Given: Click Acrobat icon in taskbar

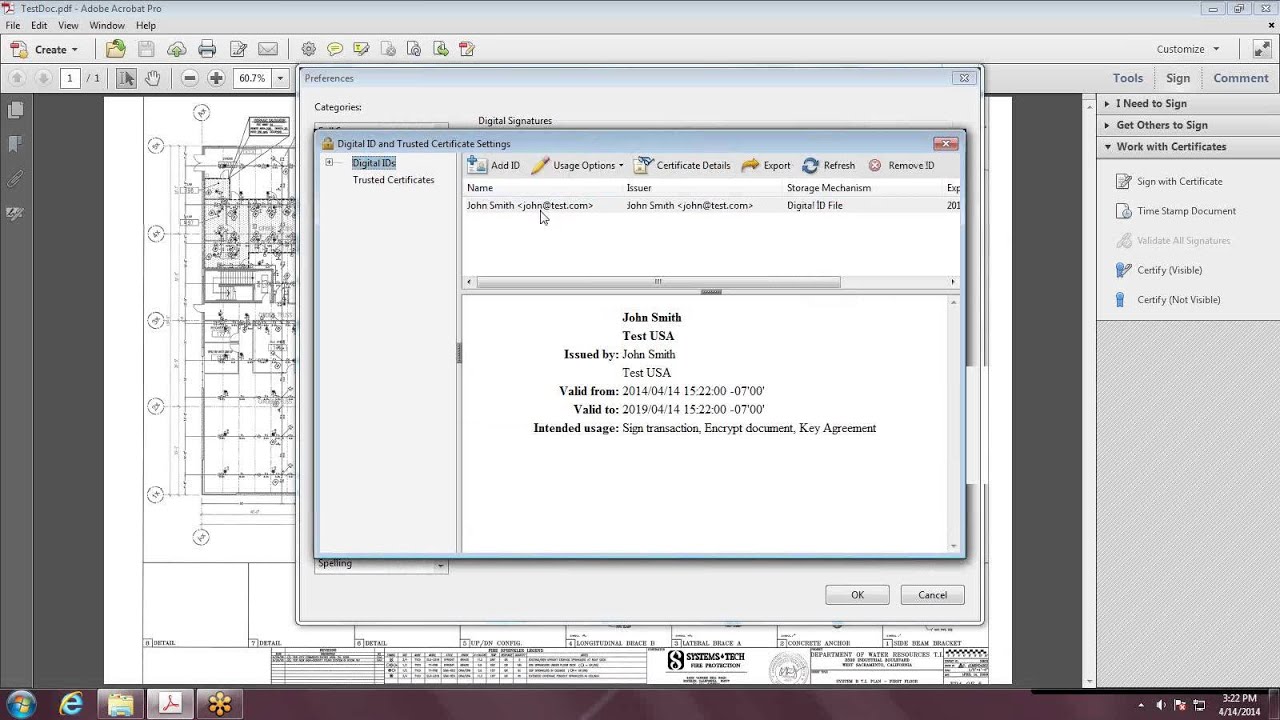Looking at the screenshot, I should (171, 704).
